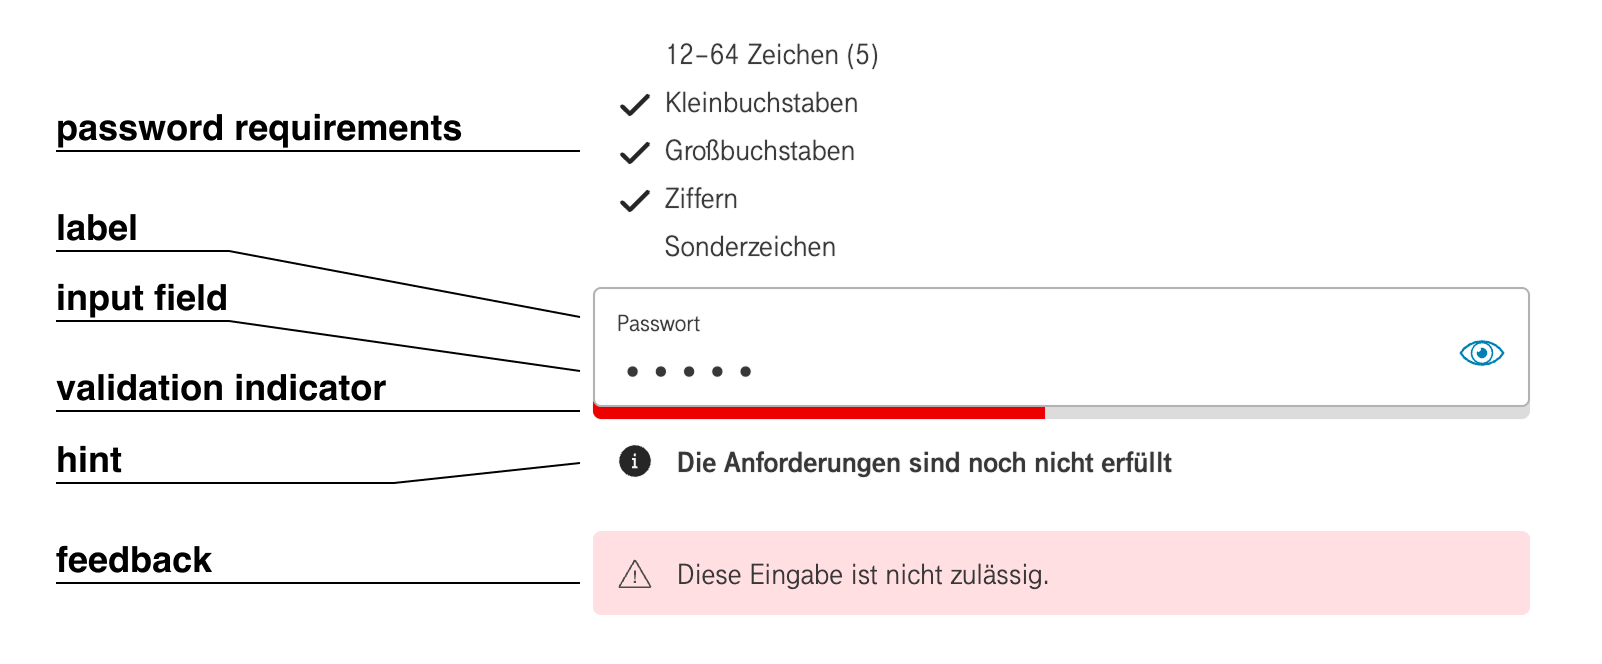Click the Sonderzeichen requirement text

pyautogui.click(x=750, y=247)
